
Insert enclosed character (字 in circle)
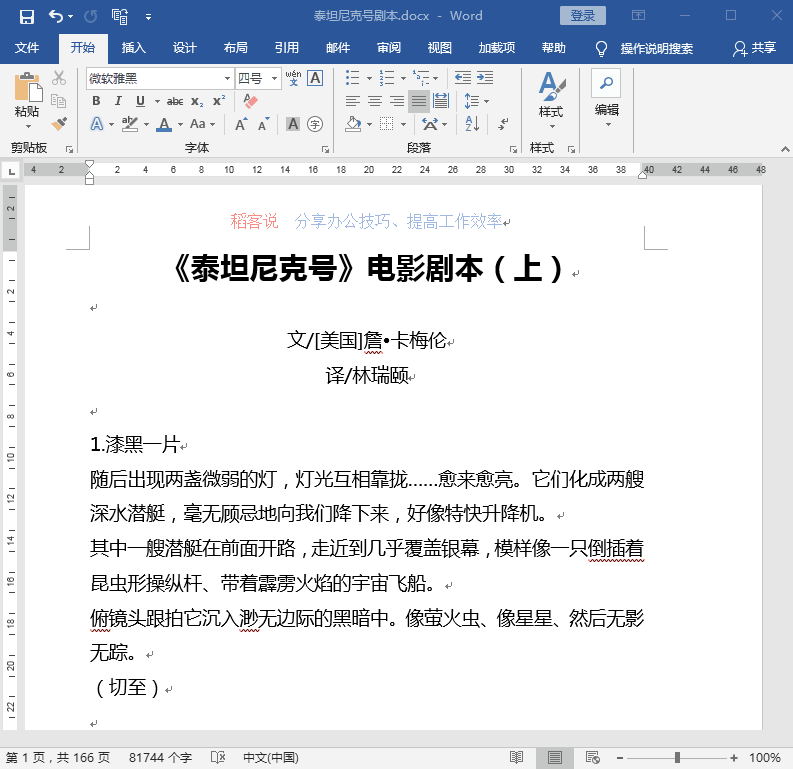click(x=315, y=124)
